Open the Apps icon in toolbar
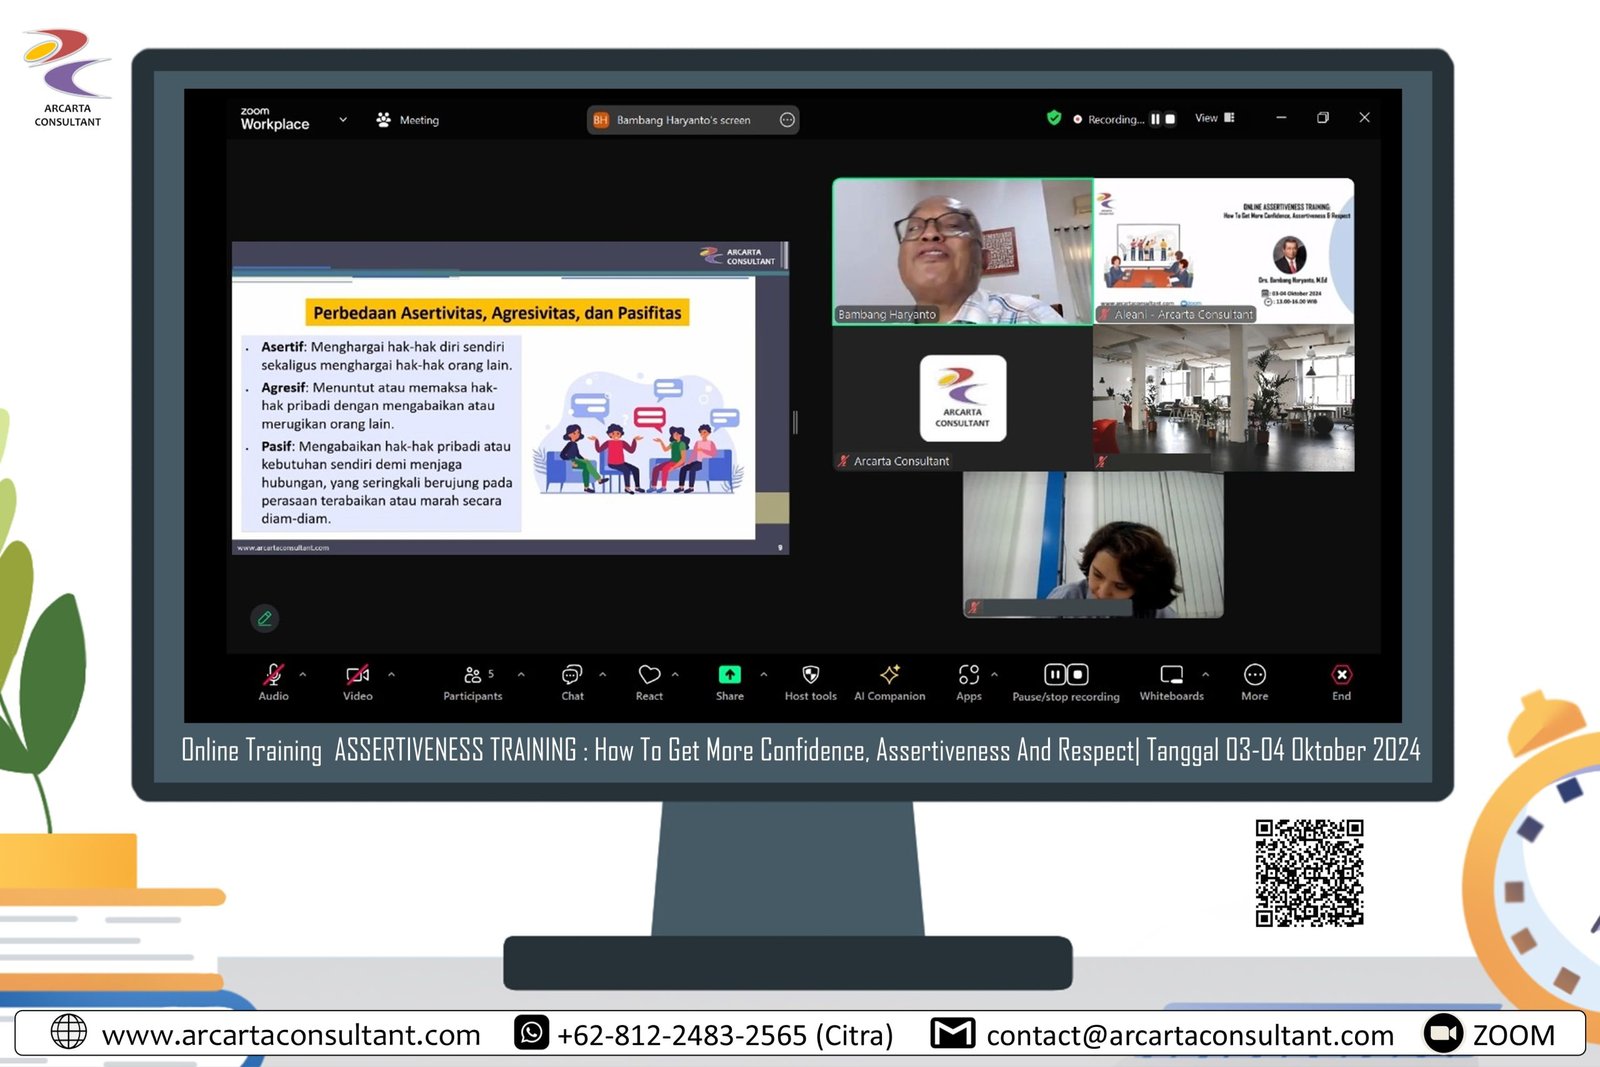Image resolution: width=1600 pixels, height=1067 pixels. [968, 676]
